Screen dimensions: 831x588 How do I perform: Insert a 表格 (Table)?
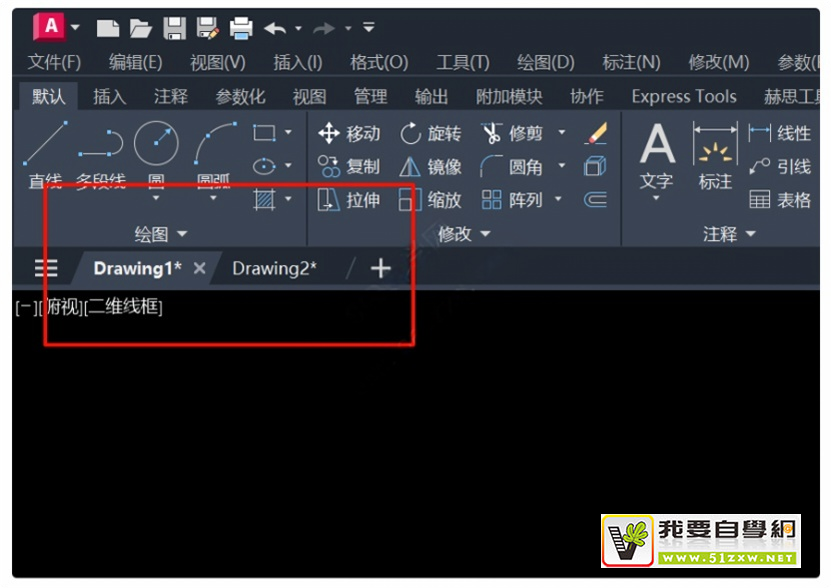coord(781,200)
